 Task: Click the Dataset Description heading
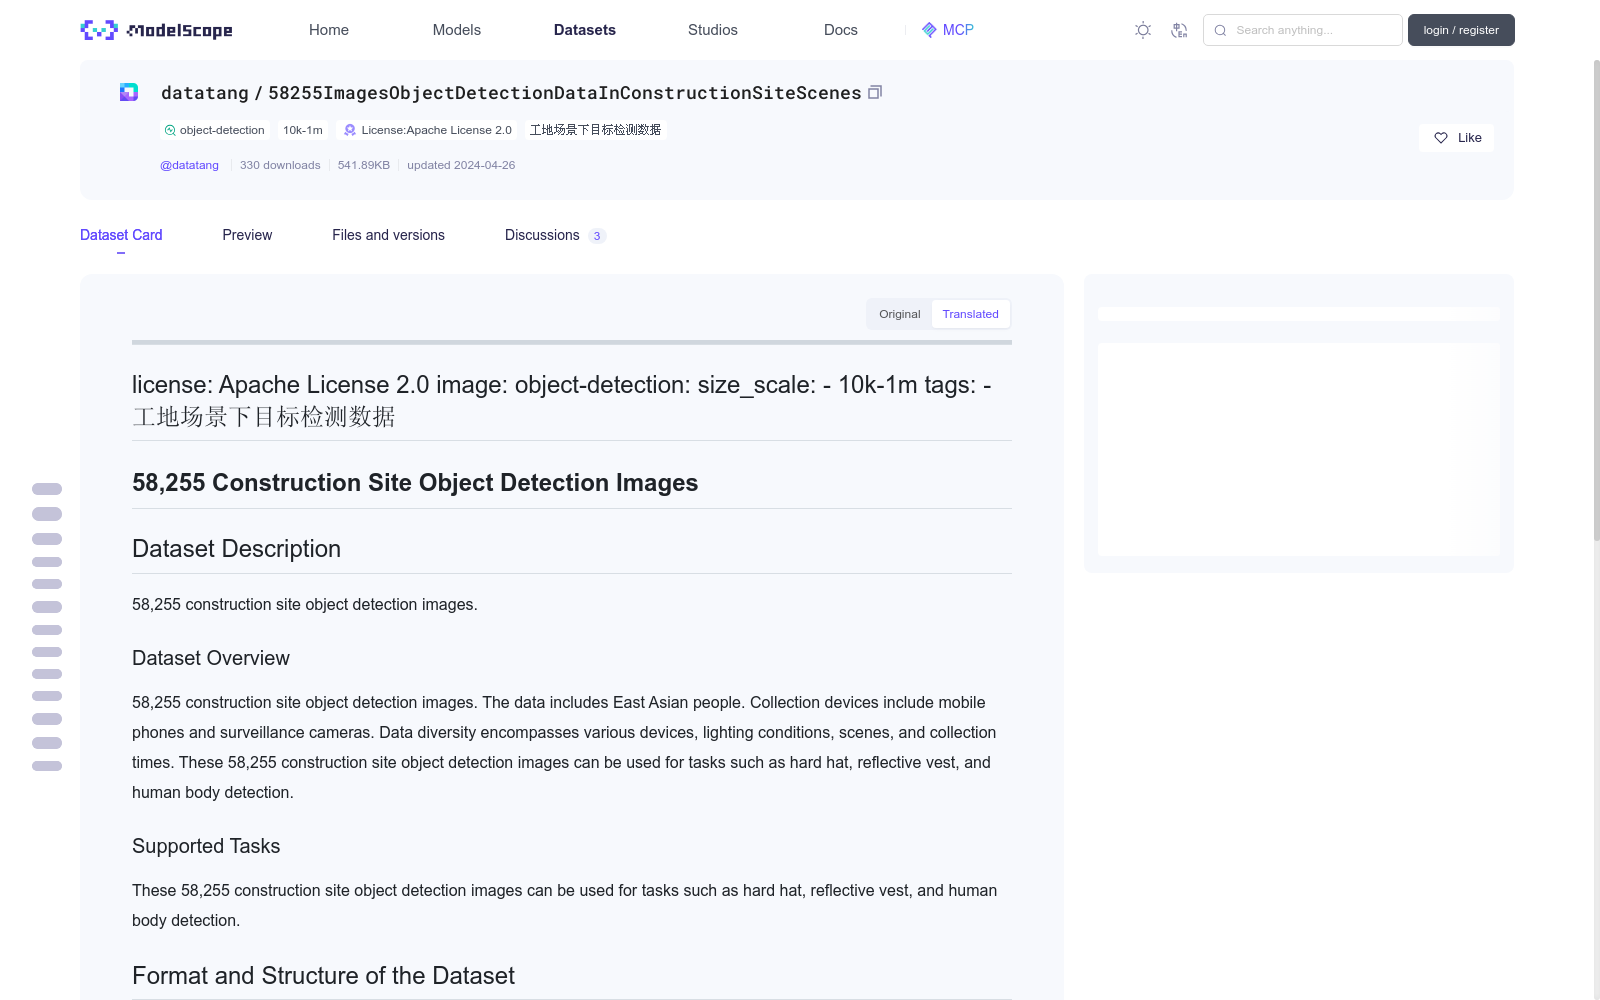tap(236, 549)
